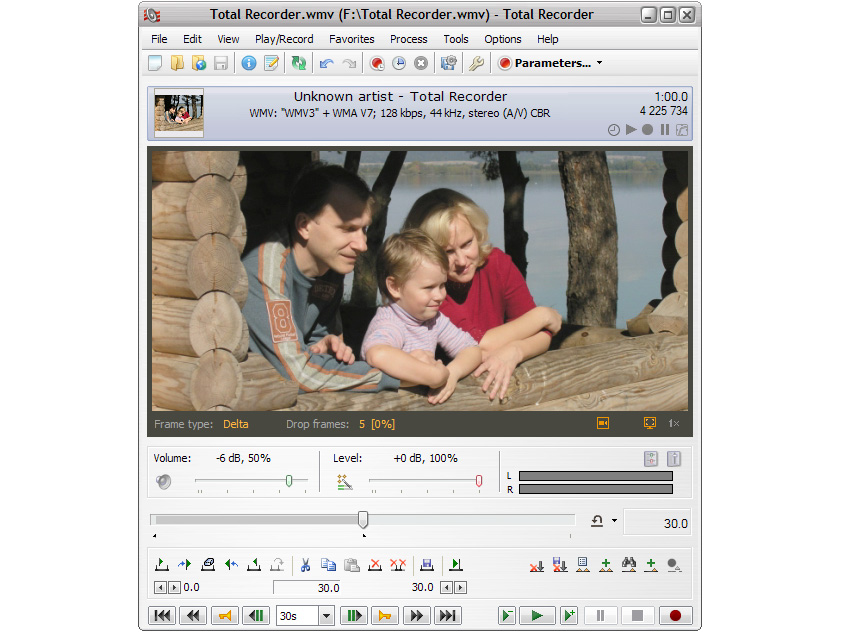Click the Parameters... button
841x632 pixels.
click(544, 63)
